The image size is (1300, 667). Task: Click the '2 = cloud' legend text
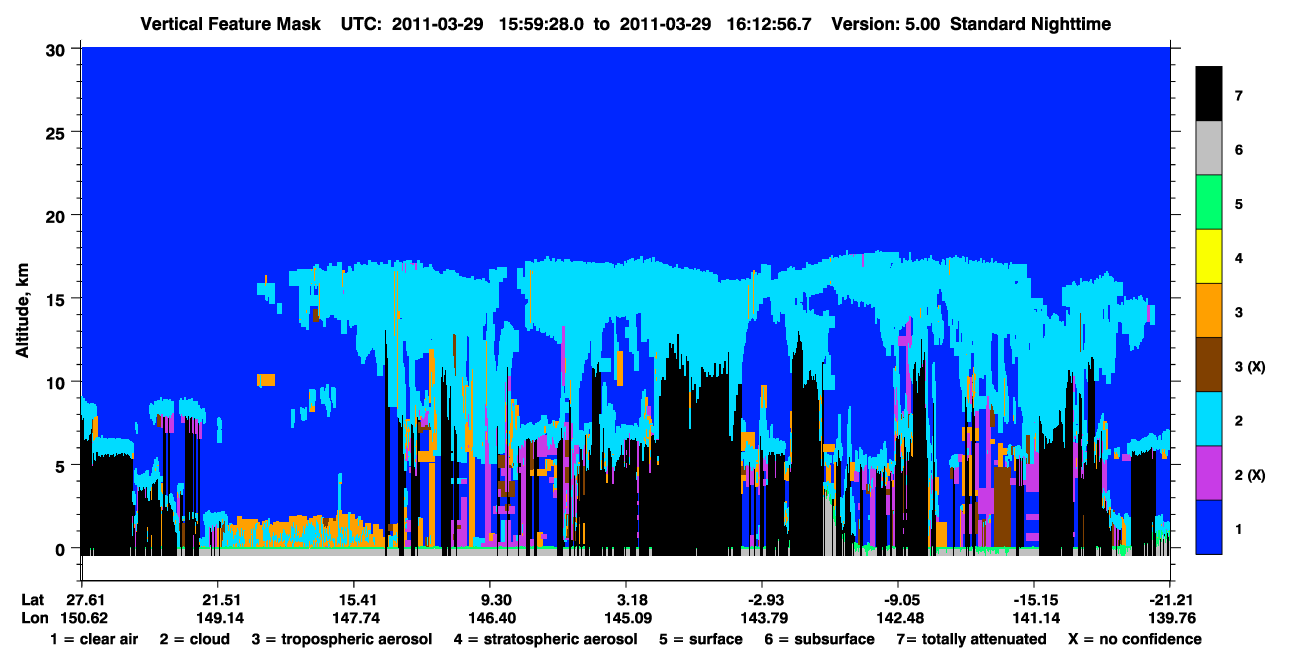194,639
